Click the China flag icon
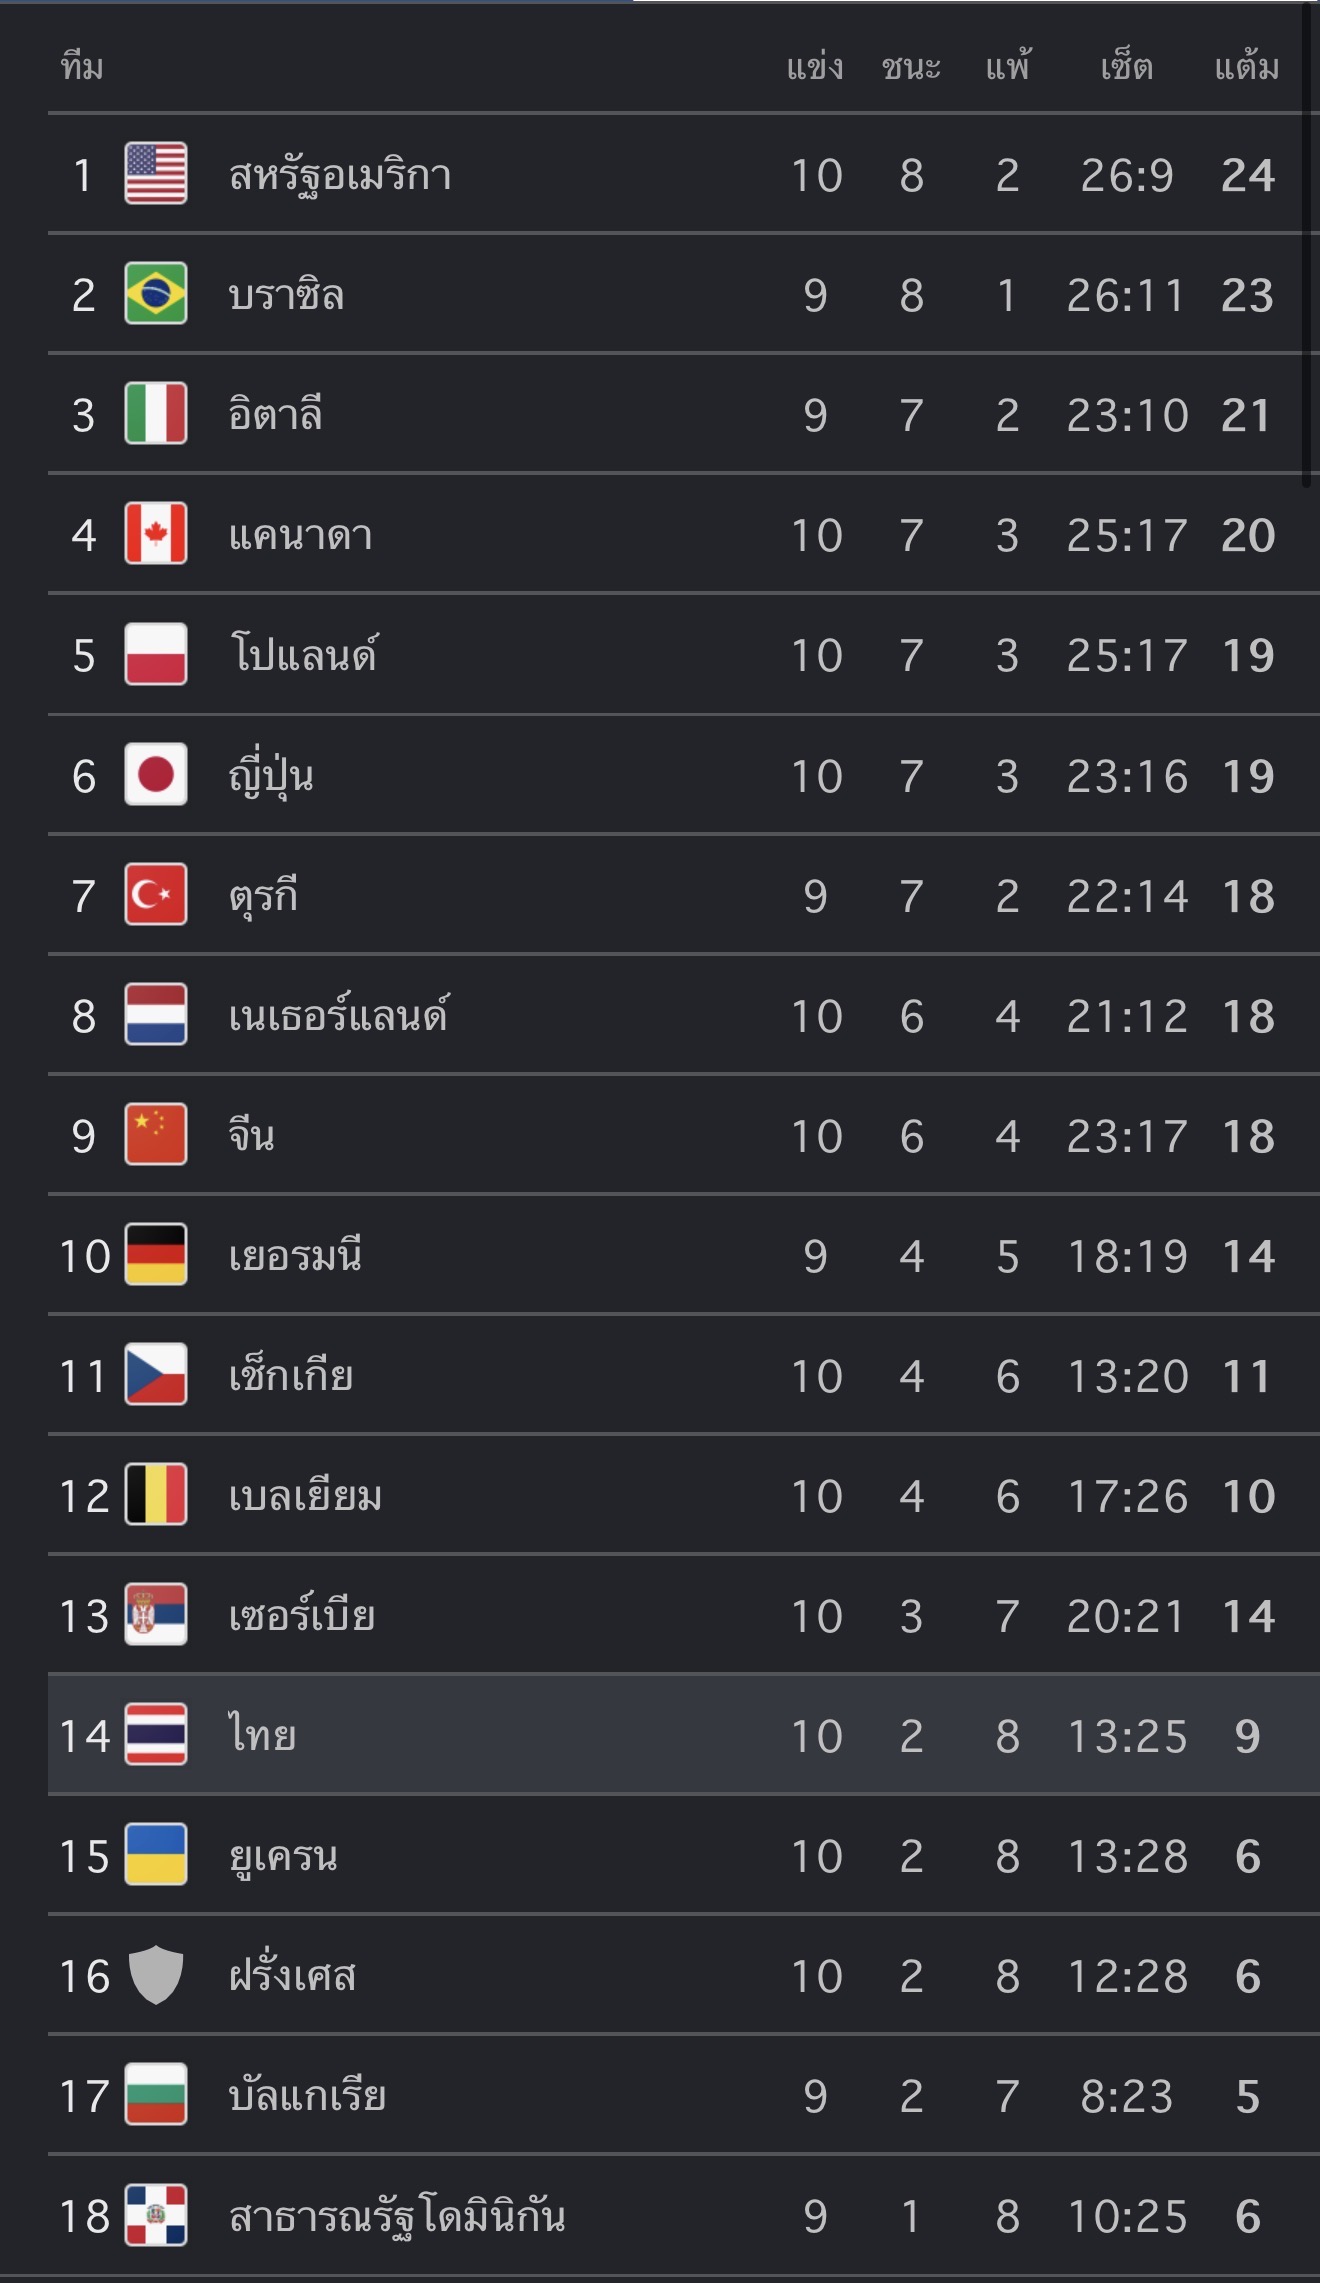 pos(156,1135)
